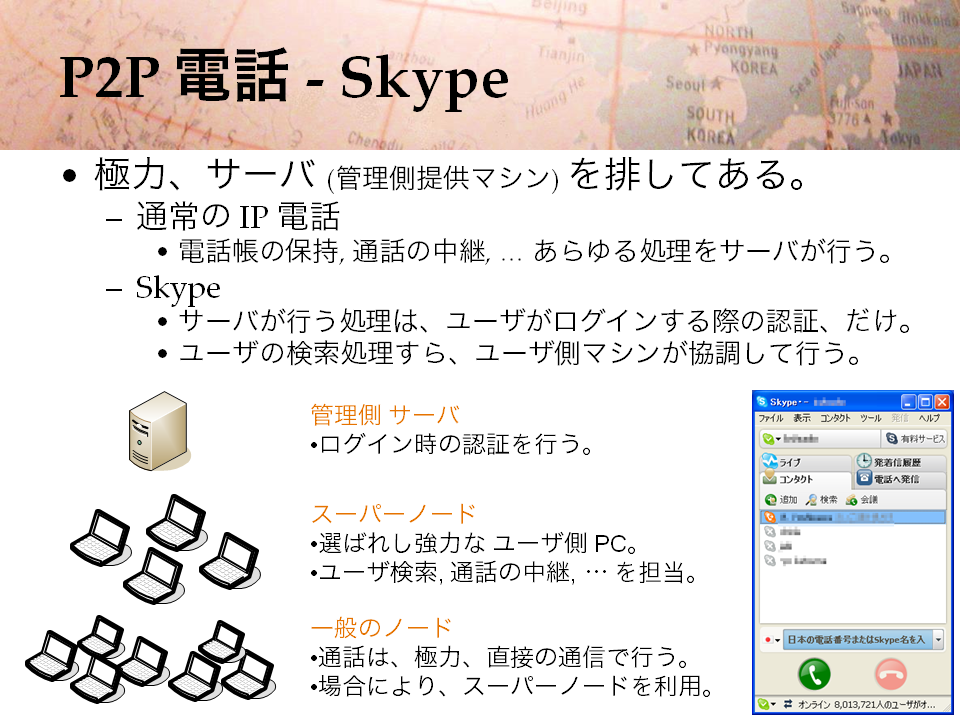Switch to the 発着信履歴 tab

point(901,462)
